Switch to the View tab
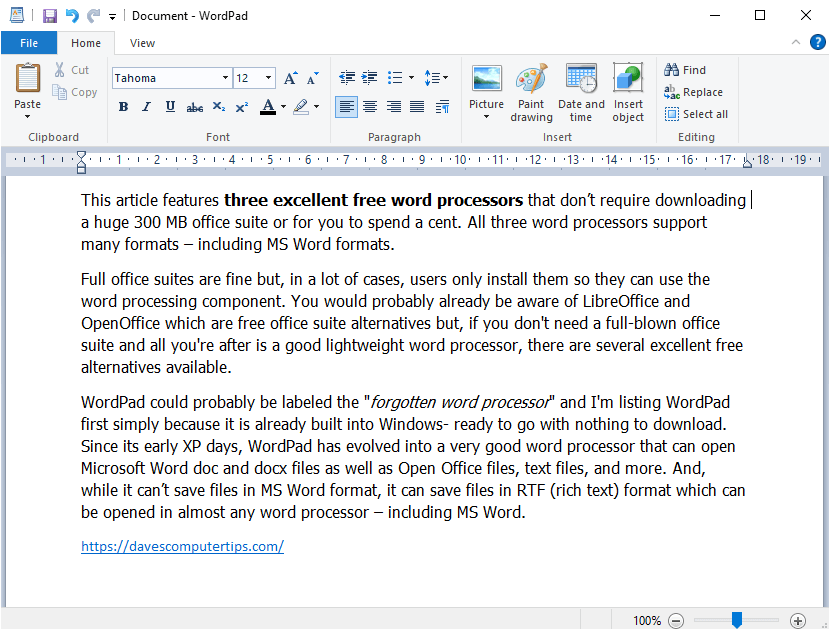The height and width of the screenshot is (629, 829). click(142, 43)
